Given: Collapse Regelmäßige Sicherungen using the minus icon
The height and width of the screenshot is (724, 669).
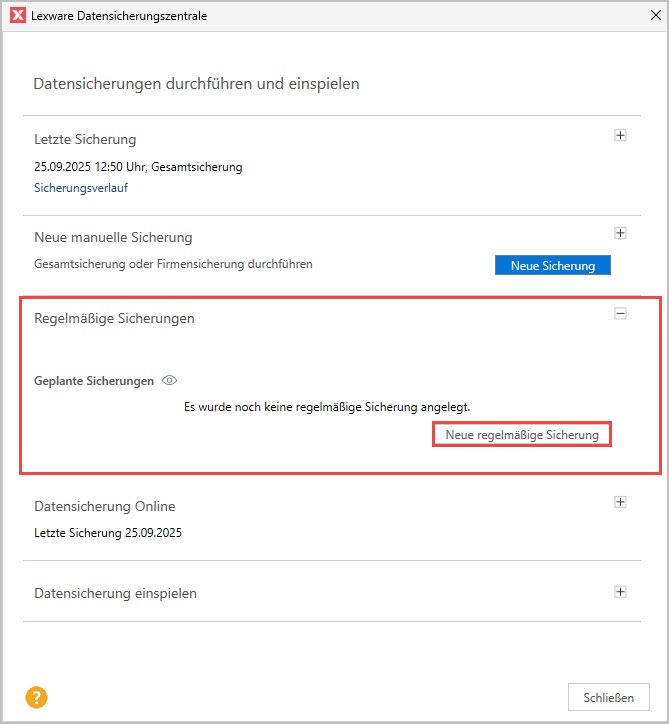Looking at the screenshot, I should (620, 314).
